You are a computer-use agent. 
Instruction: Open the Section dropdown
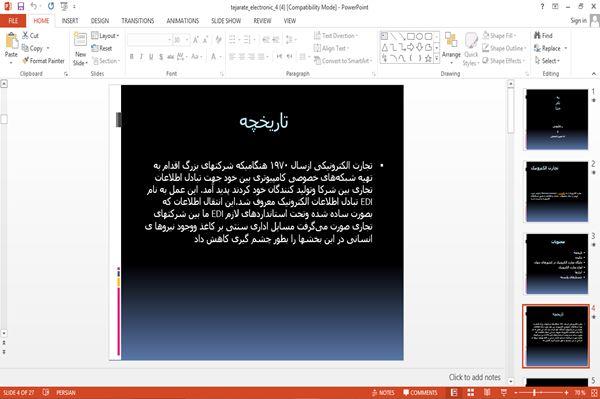point(106,61)
